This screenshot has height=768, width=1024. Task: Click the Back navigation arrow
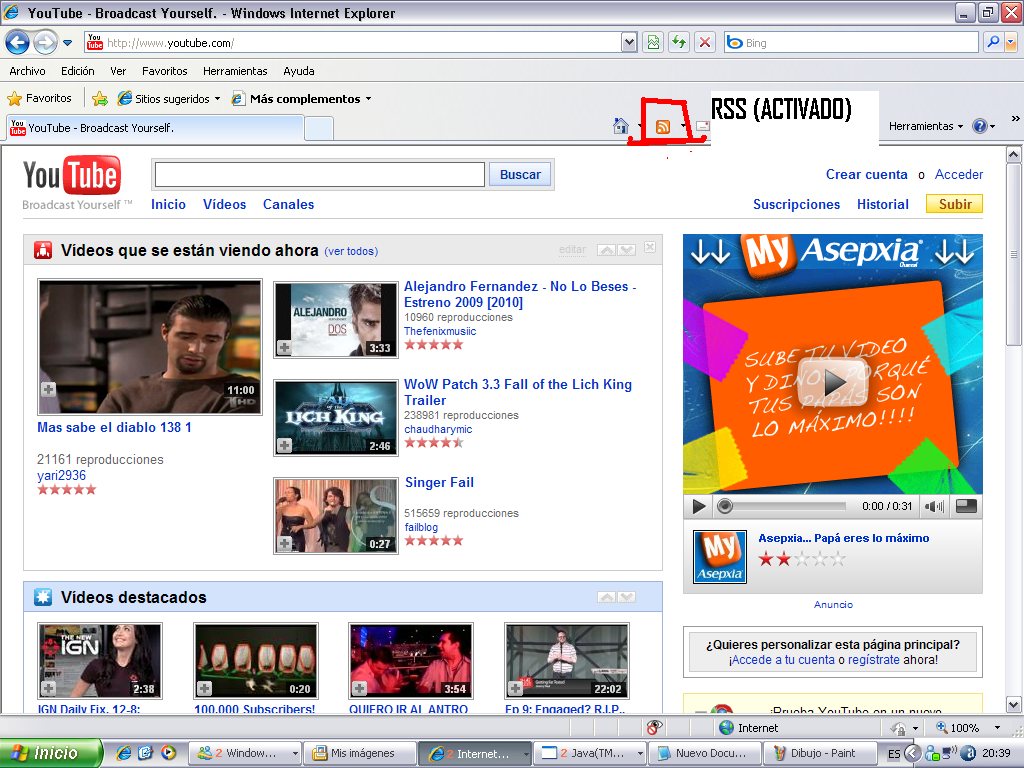(18, 43)
